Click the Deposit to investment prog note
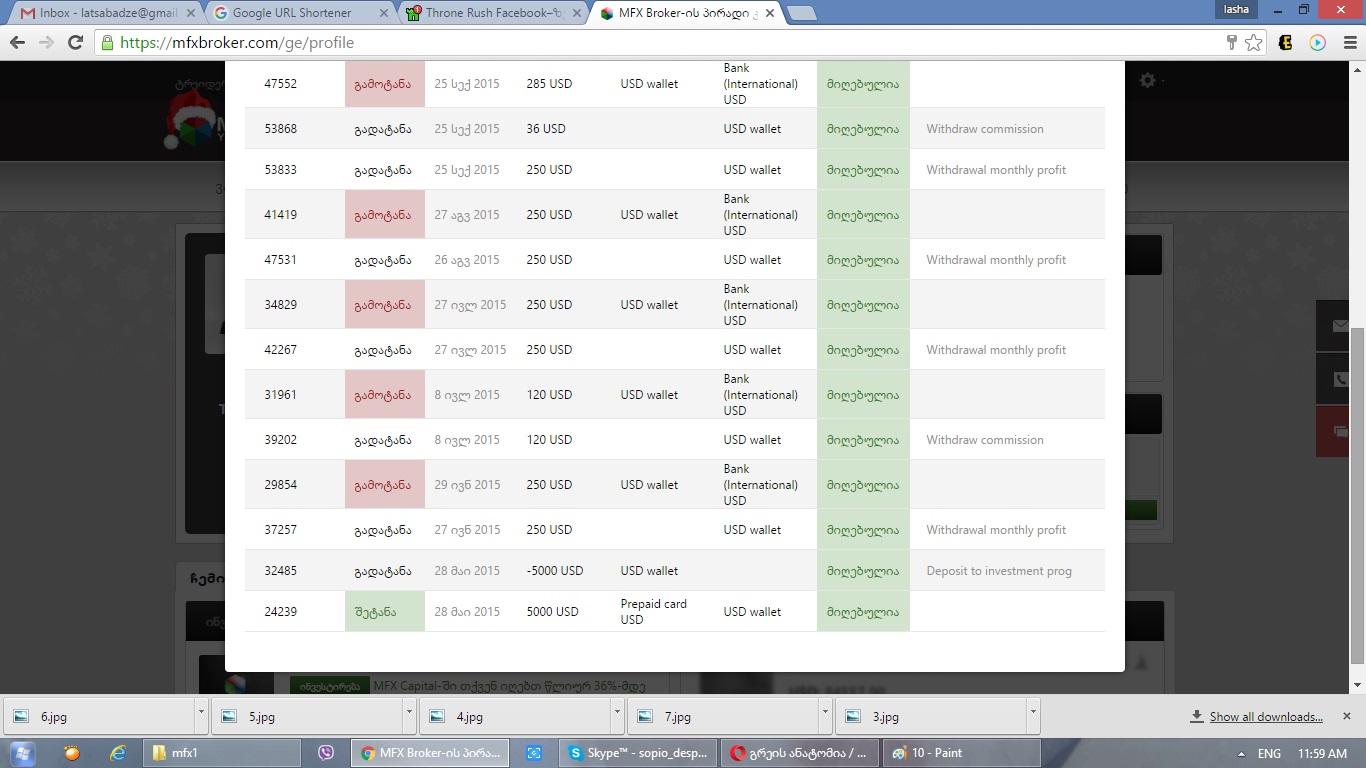This screenshot has height=768, width=1366. point(999,571)
